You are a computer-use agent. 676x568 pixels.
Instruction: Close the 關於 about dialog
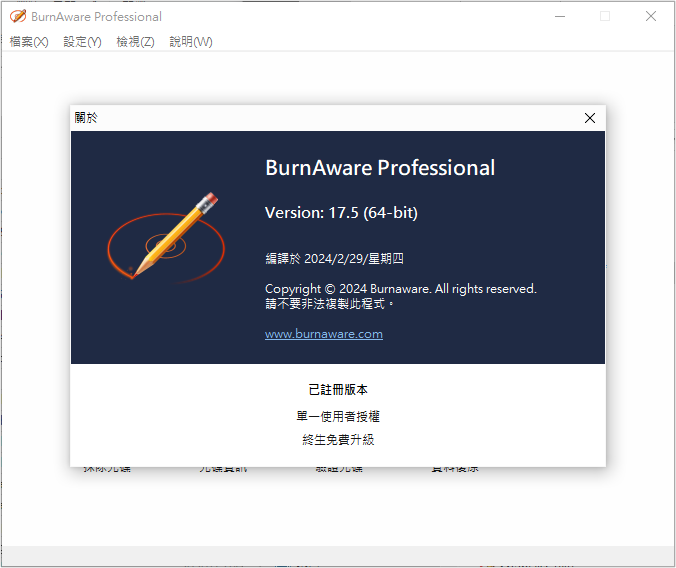(590, 118)
